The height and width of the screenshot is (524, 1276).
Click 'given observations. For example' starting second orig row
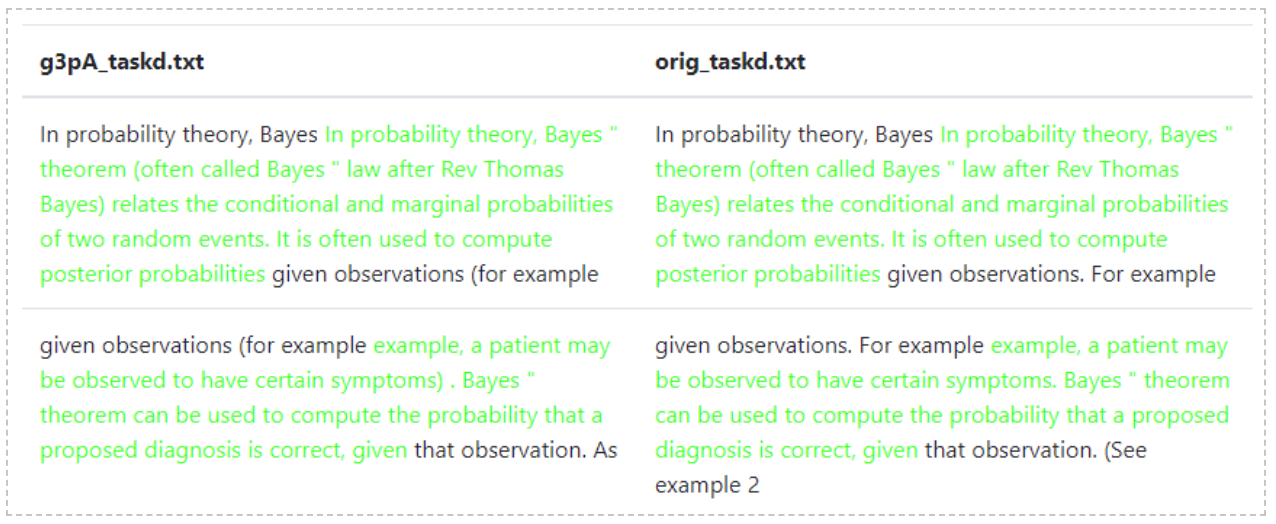click(819, 346)
